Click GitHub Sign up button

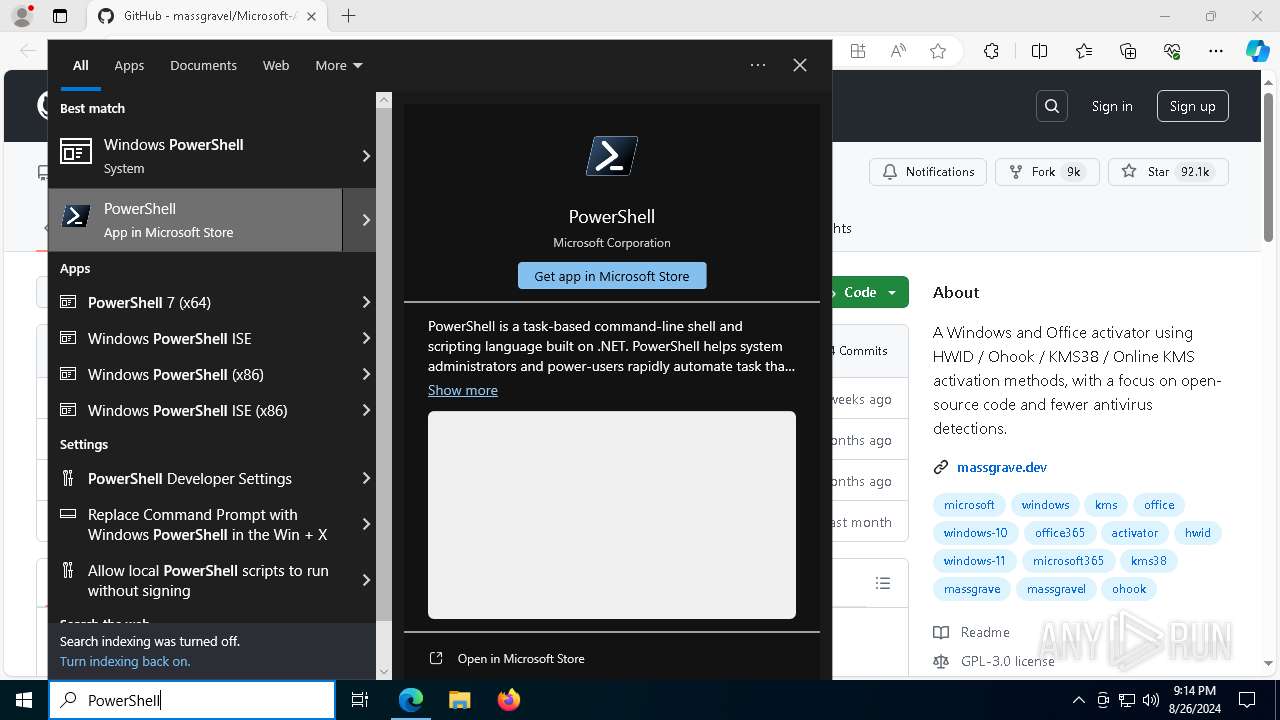1193,106
